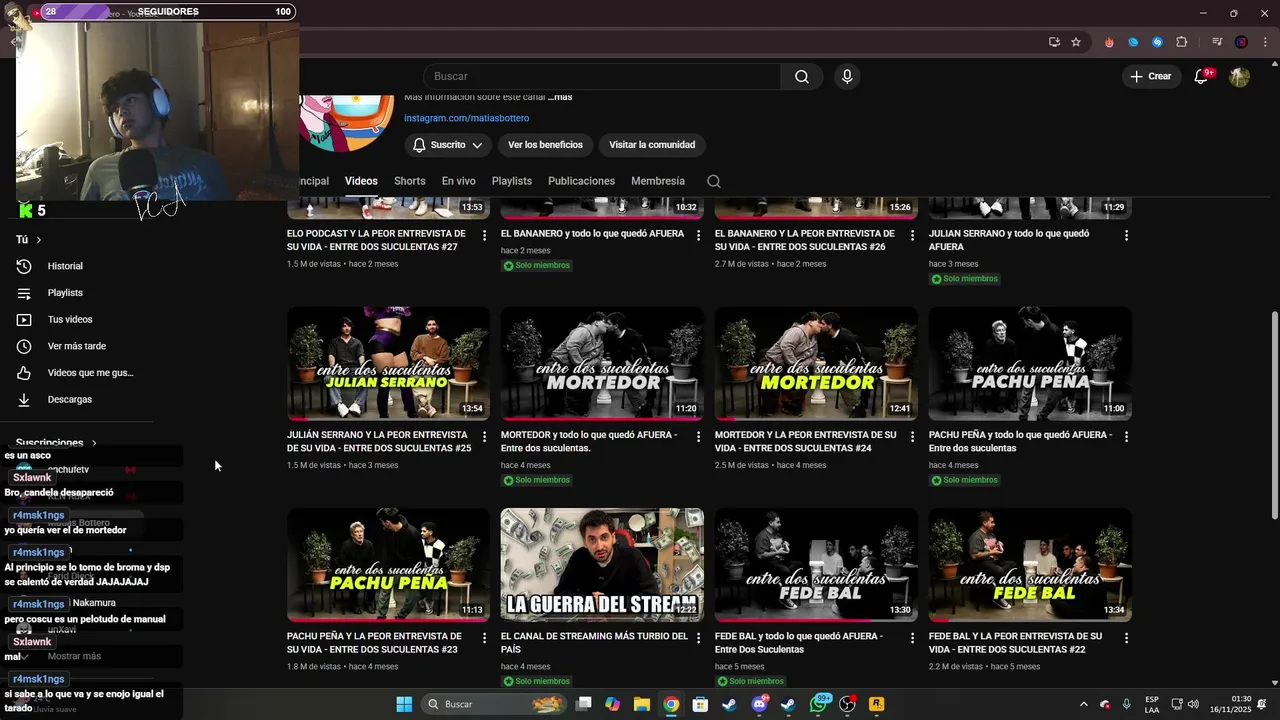The height and width of the screenshot is (720, 1280).
Task: Open WhatsApp from the taskbar
Action: [x=819, y=704]
